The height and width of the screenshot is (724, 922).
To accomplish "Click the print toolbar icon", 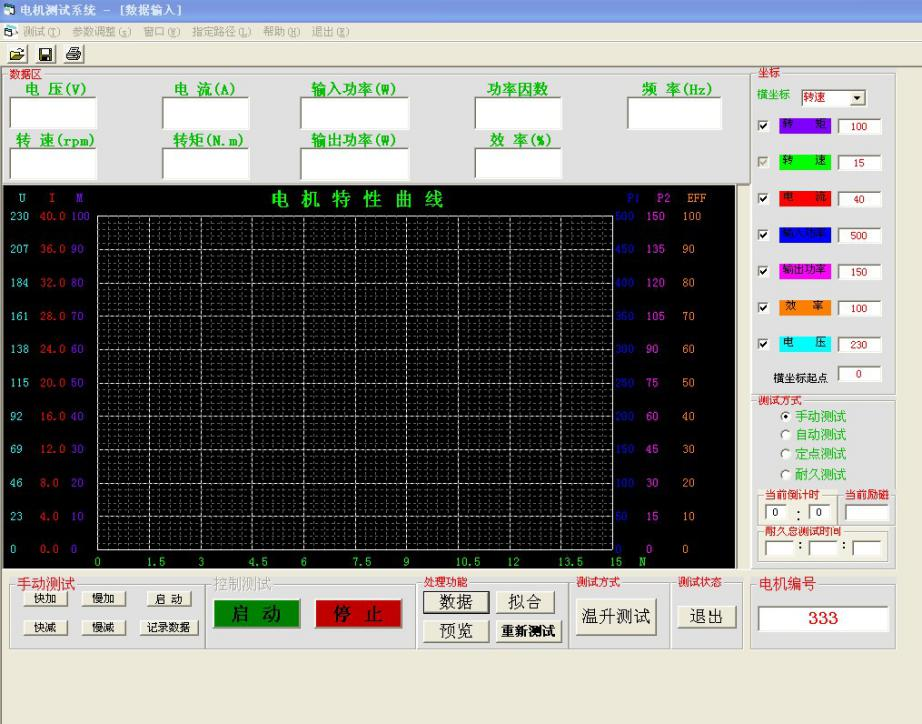I will click(73, 53).
